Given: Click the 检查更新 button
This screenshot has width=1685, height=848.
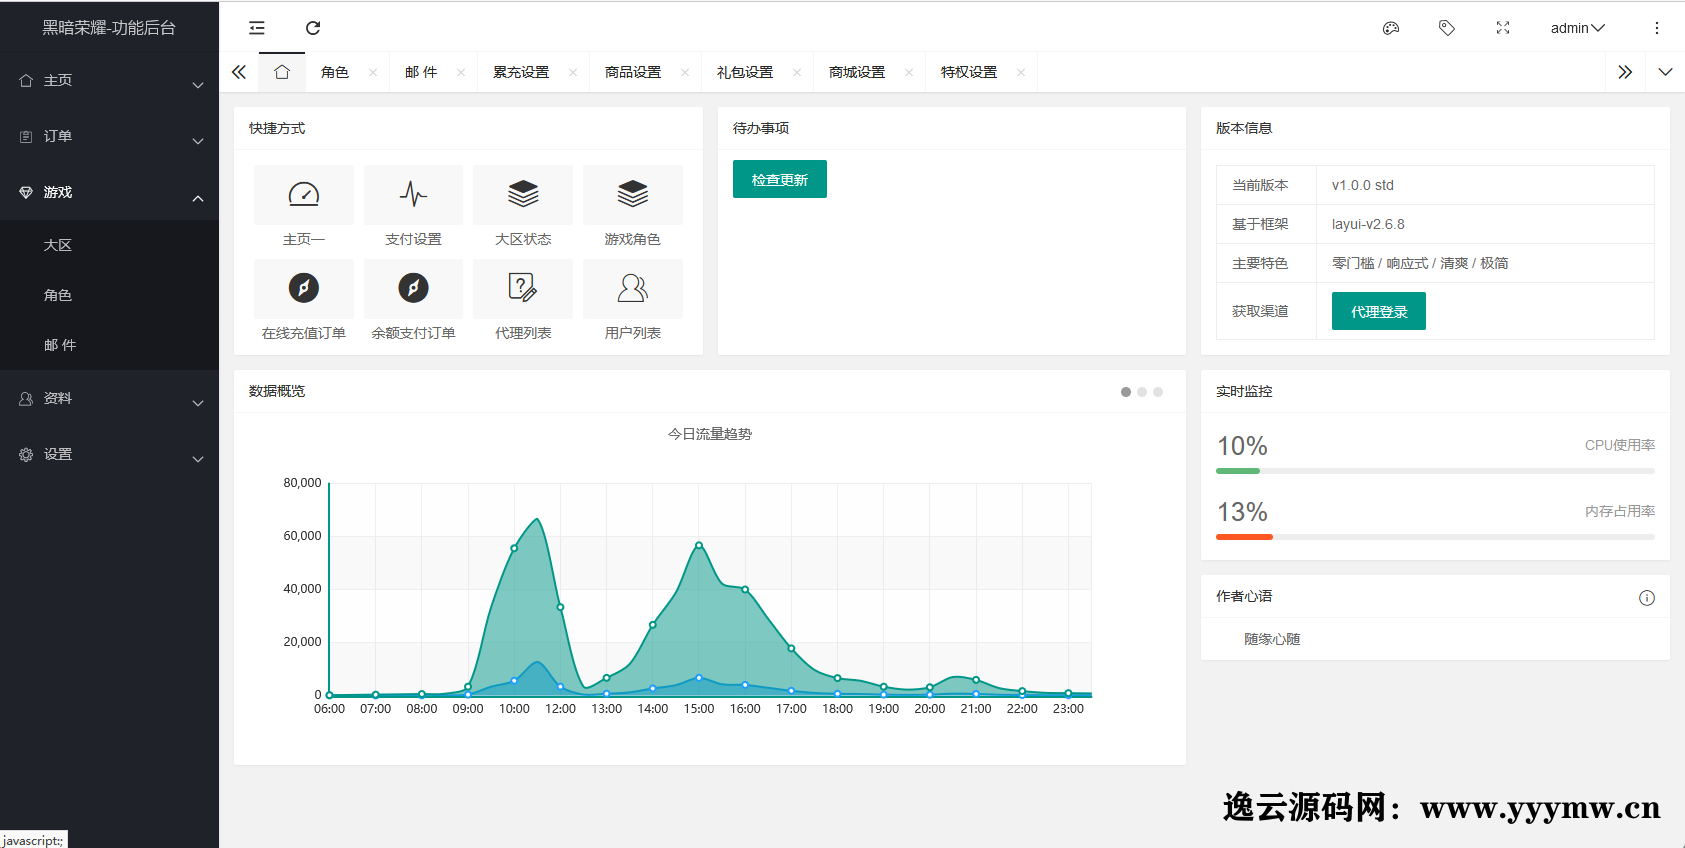Looking at the screenshot, I should [x=780, y=179].
